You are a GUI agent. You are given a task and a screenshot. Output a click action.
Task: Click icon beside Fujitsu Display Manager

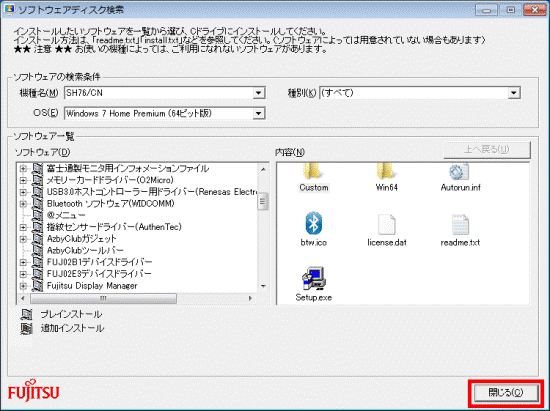(x=37, y=286)
